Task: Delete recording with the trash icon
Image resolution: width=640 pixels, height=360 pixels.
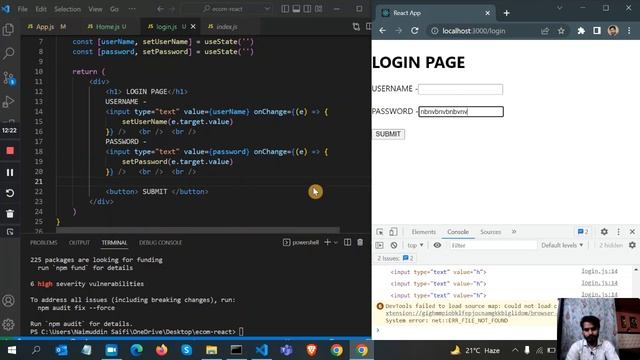Action: pos(10,213)
